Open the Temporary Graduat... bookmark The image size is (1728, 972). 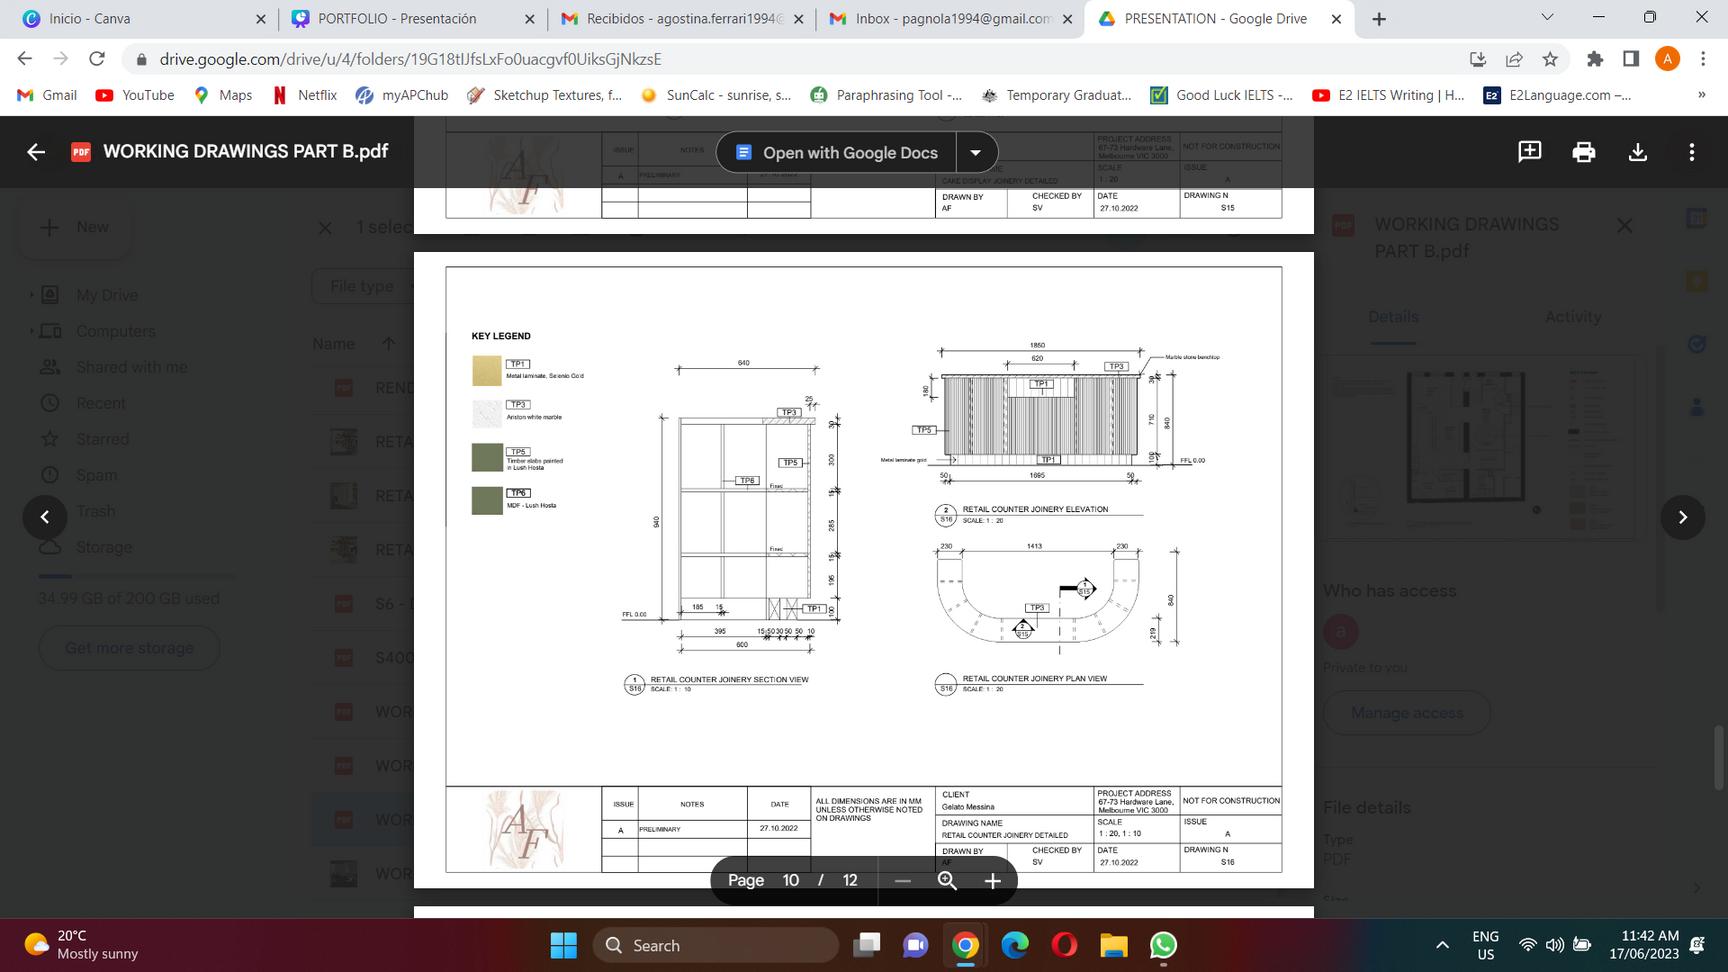point(1056,95)
